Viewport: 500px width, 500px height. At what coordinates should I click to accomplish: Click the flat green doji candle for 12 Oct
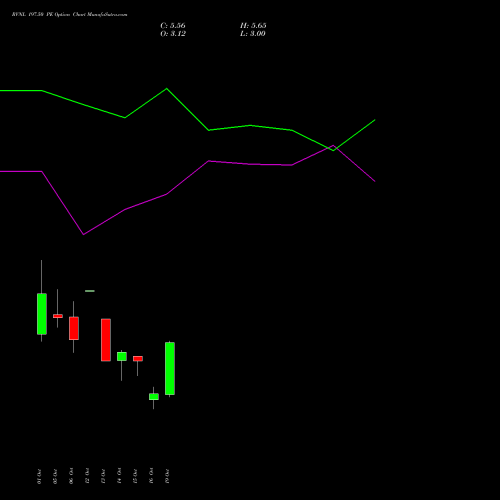point(90,291)
